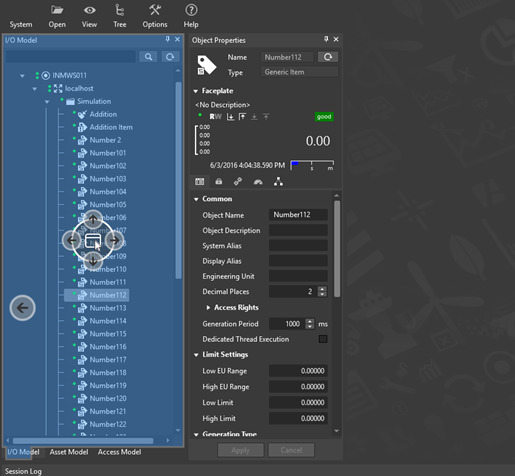Open the properties table tab icon
515x476 pixels.
point(200,182)
